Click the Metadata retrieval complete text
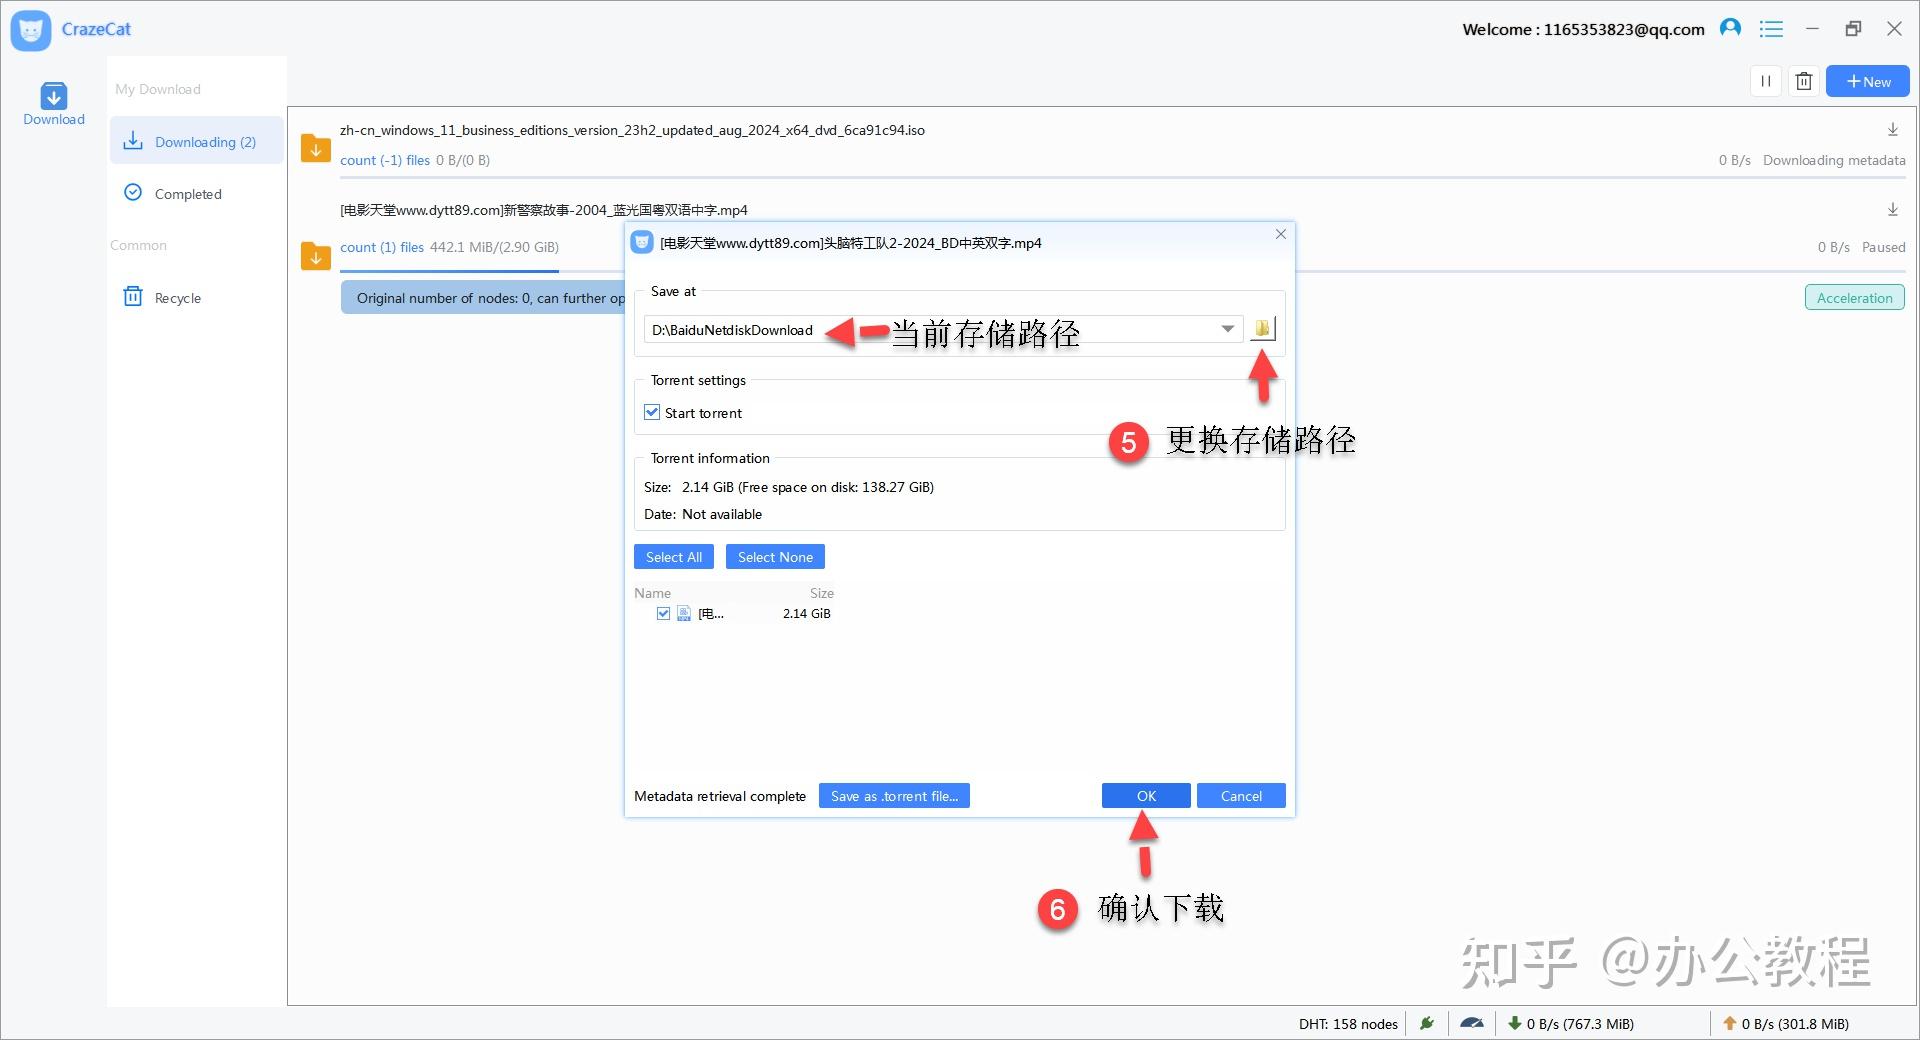The image size is (1920, 1040). 720,796
